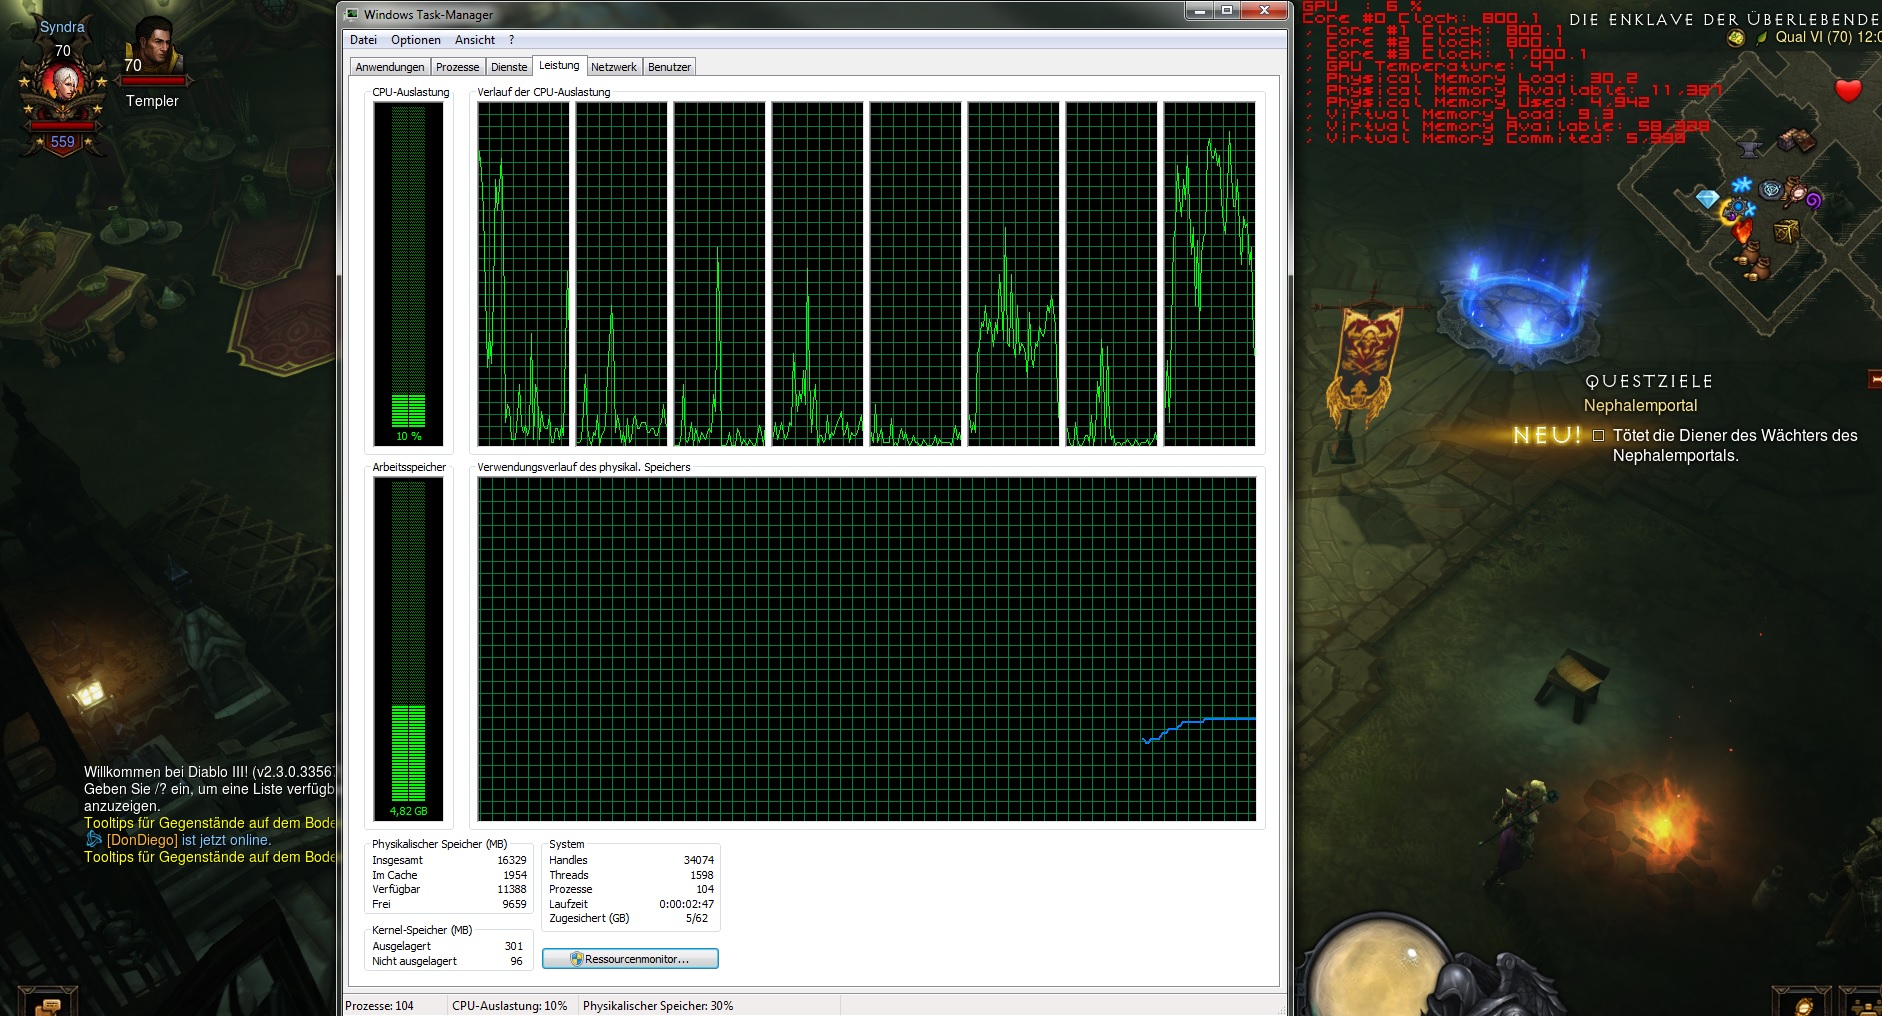Click the Threads value 1598
The width and height of the screenshot is (1882, 1016).
click(702, 875)
